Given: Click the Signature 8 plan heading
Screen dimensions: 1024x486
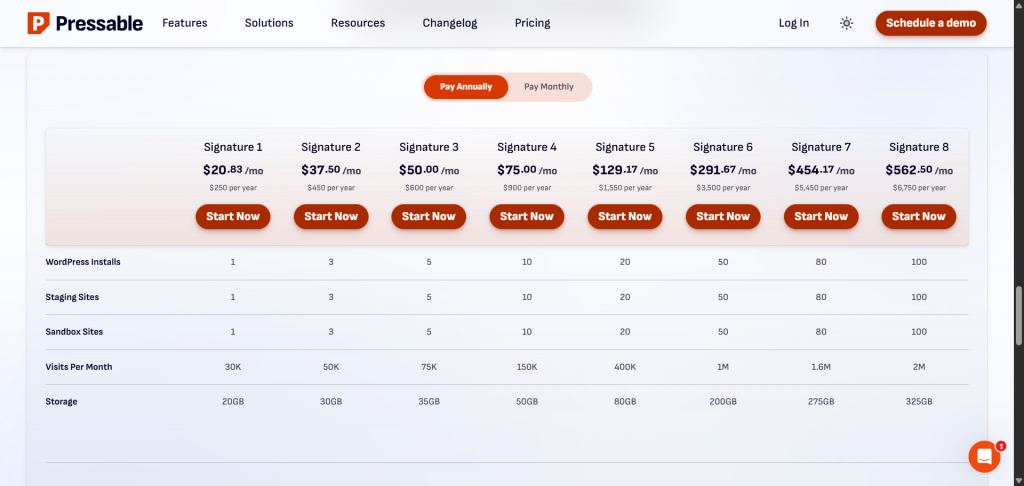Looking at the screenshot, I should tap(919, 147).
